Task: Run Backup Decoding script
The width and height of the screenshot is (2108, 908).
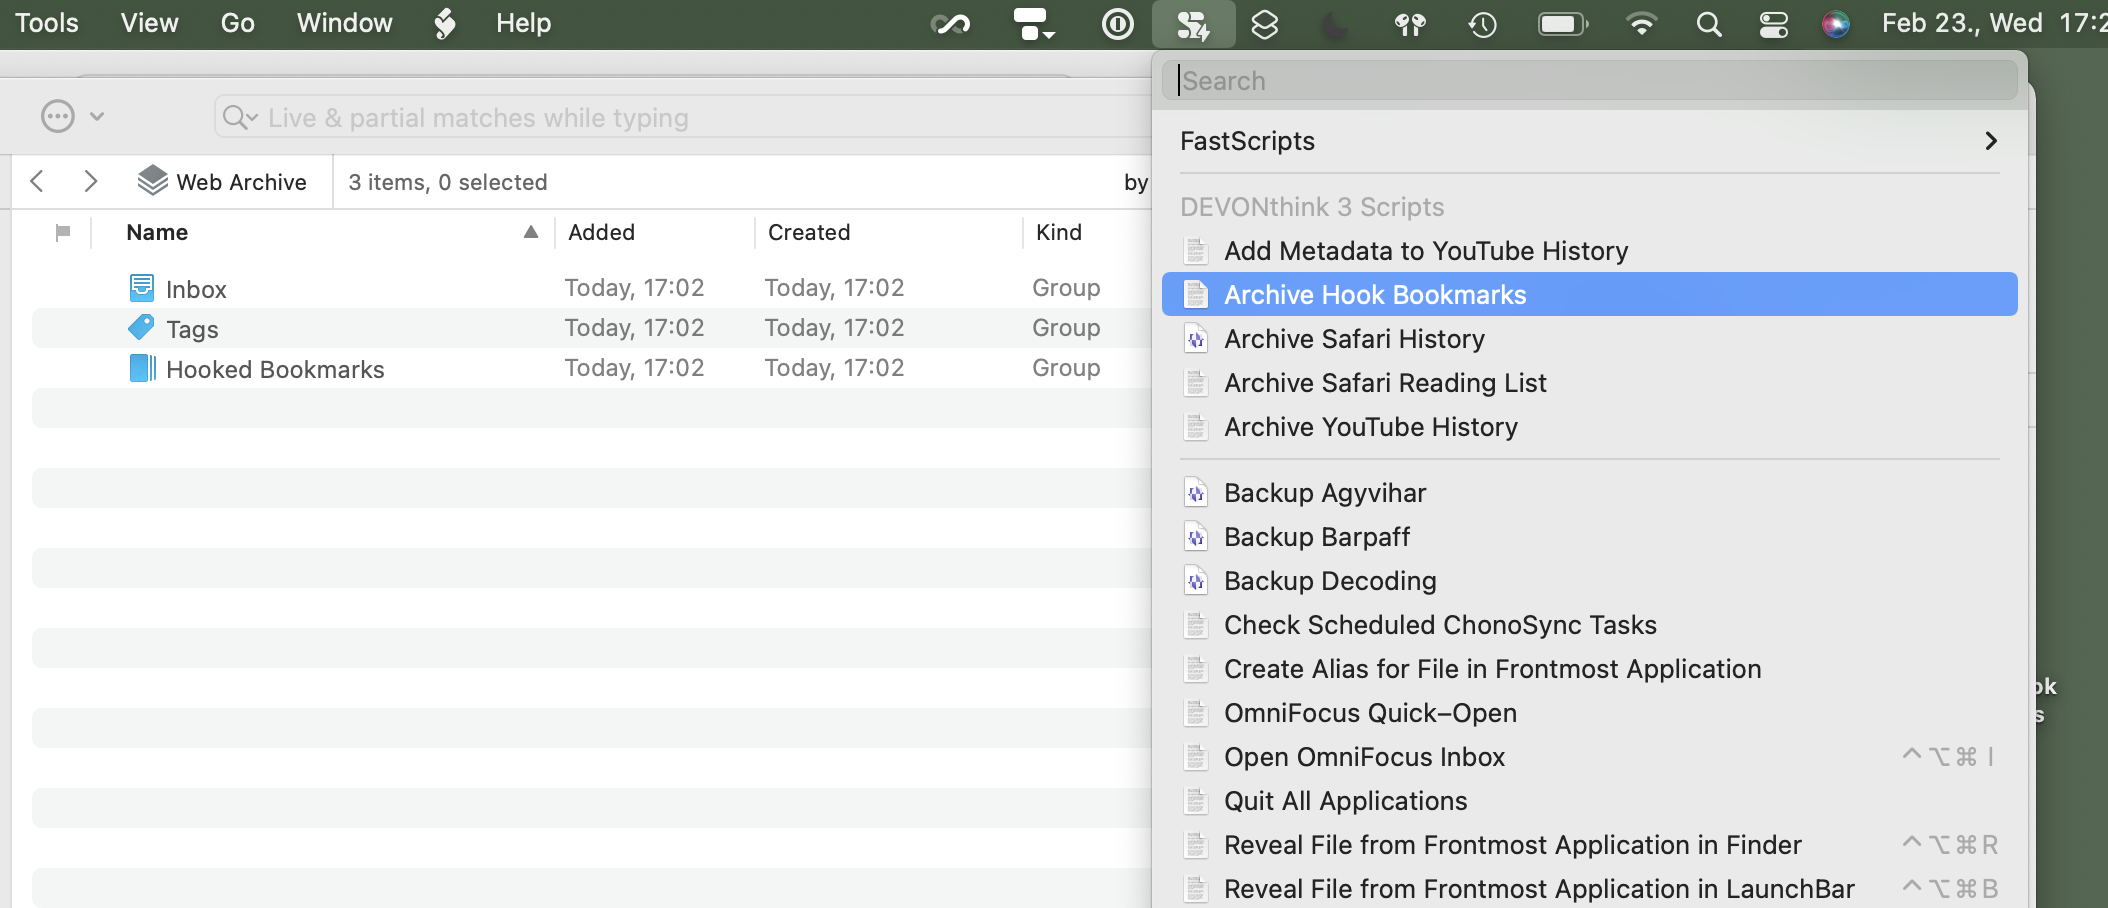Action: (x=1590, y=581)
